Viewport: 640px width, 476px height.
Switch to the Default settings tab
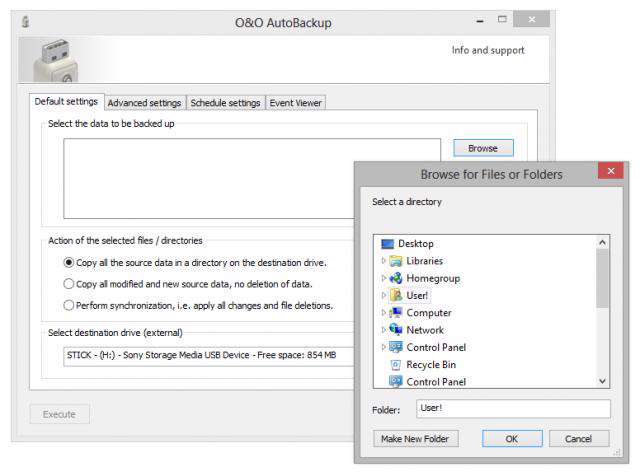coord(66,101)
